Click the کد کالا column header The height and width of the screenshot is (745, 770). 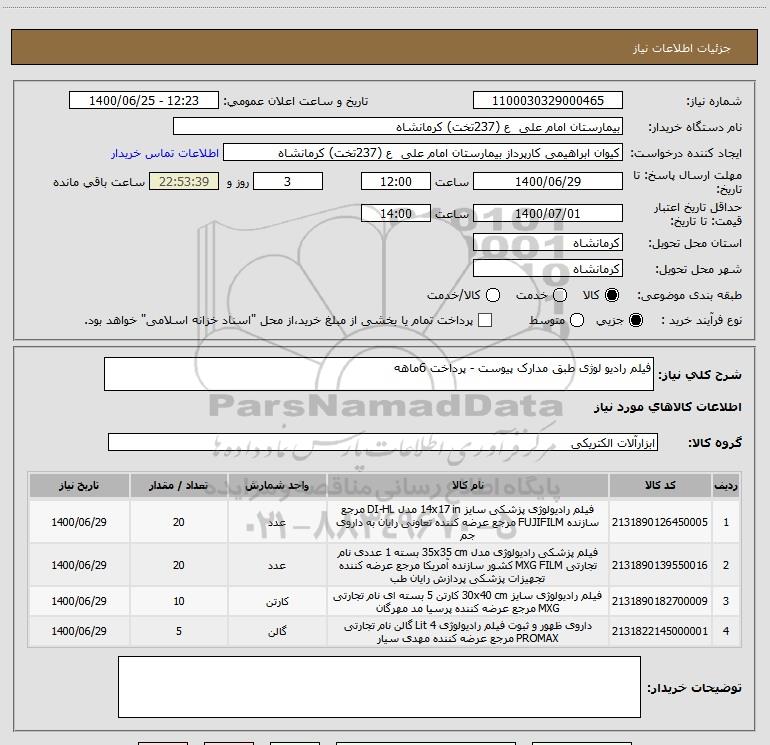(660, 486)
